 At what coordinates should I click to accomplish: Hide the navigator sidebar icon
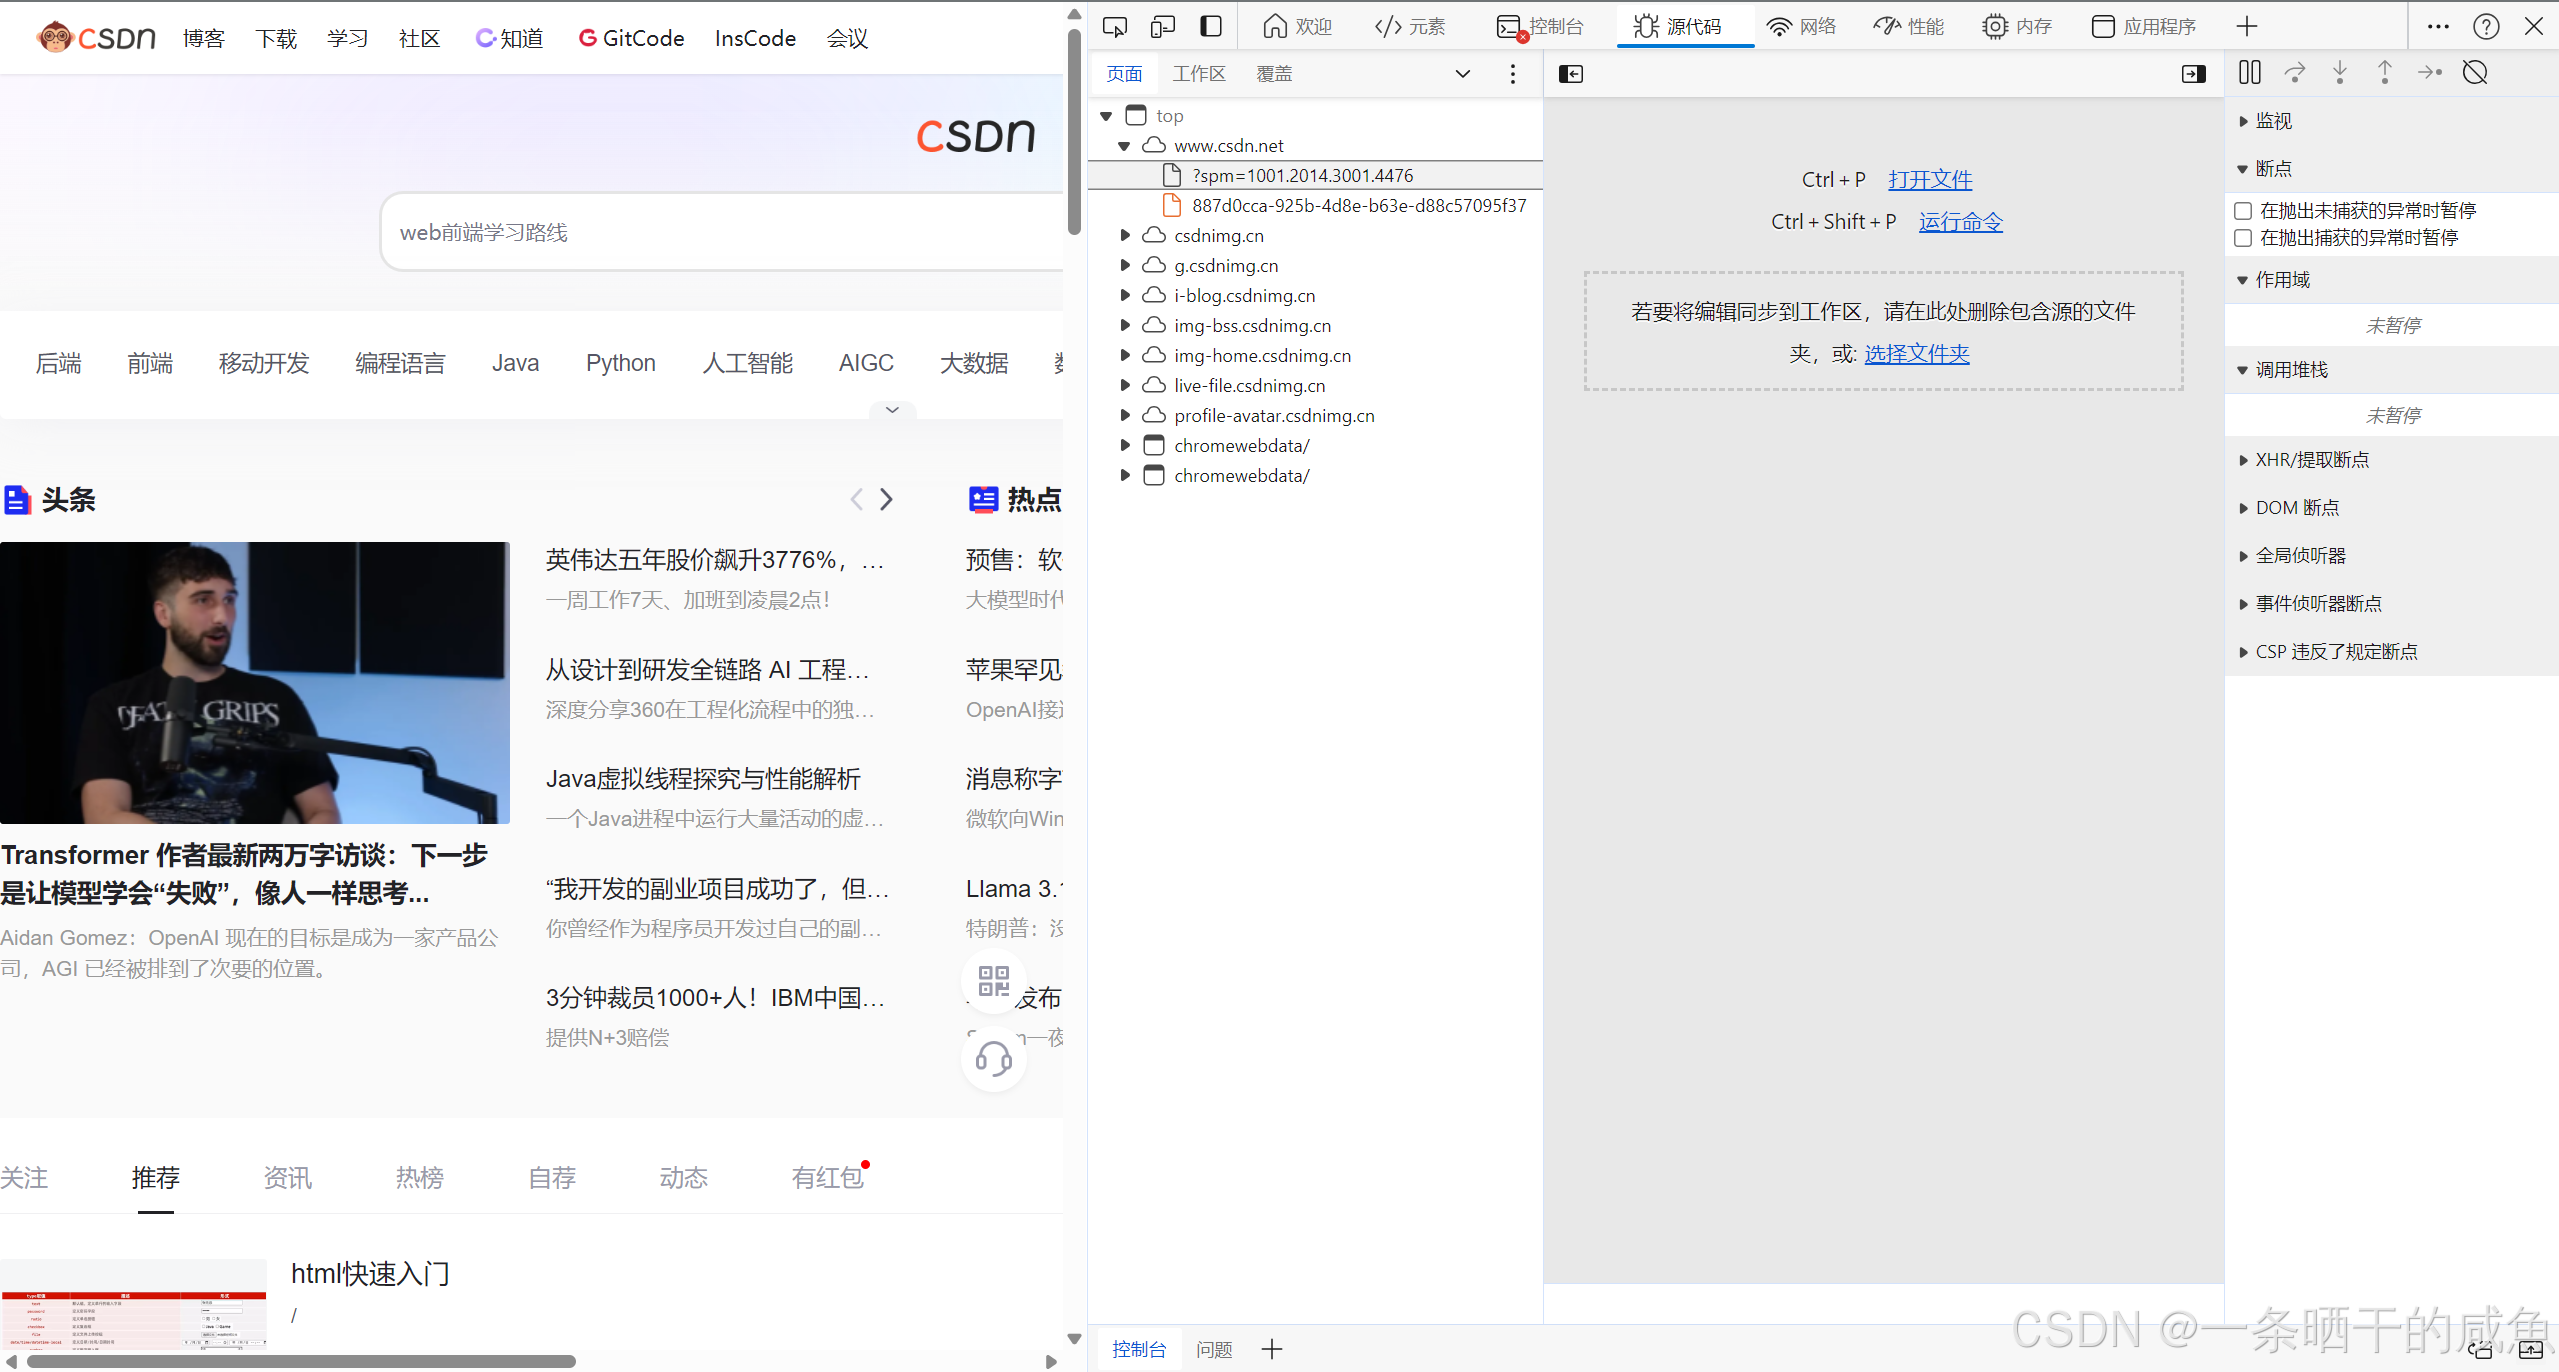[1571, 74]
